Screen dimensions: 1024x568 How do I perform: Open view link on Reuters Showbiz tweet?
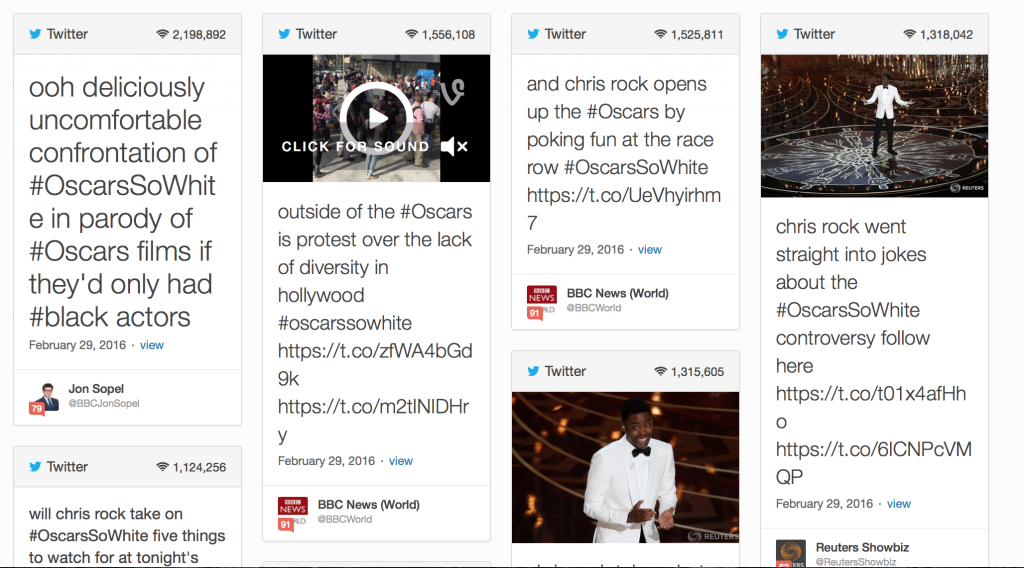899,504
